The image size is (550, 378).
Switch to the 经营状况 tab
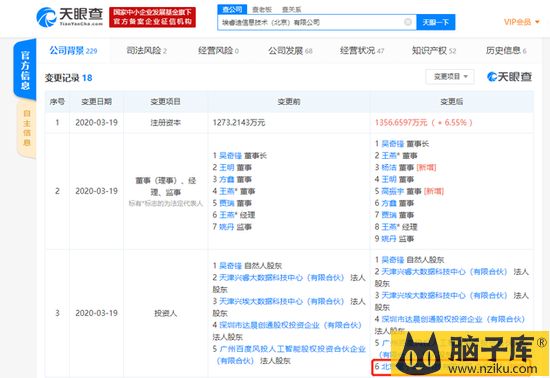click(x=362, y=51)
